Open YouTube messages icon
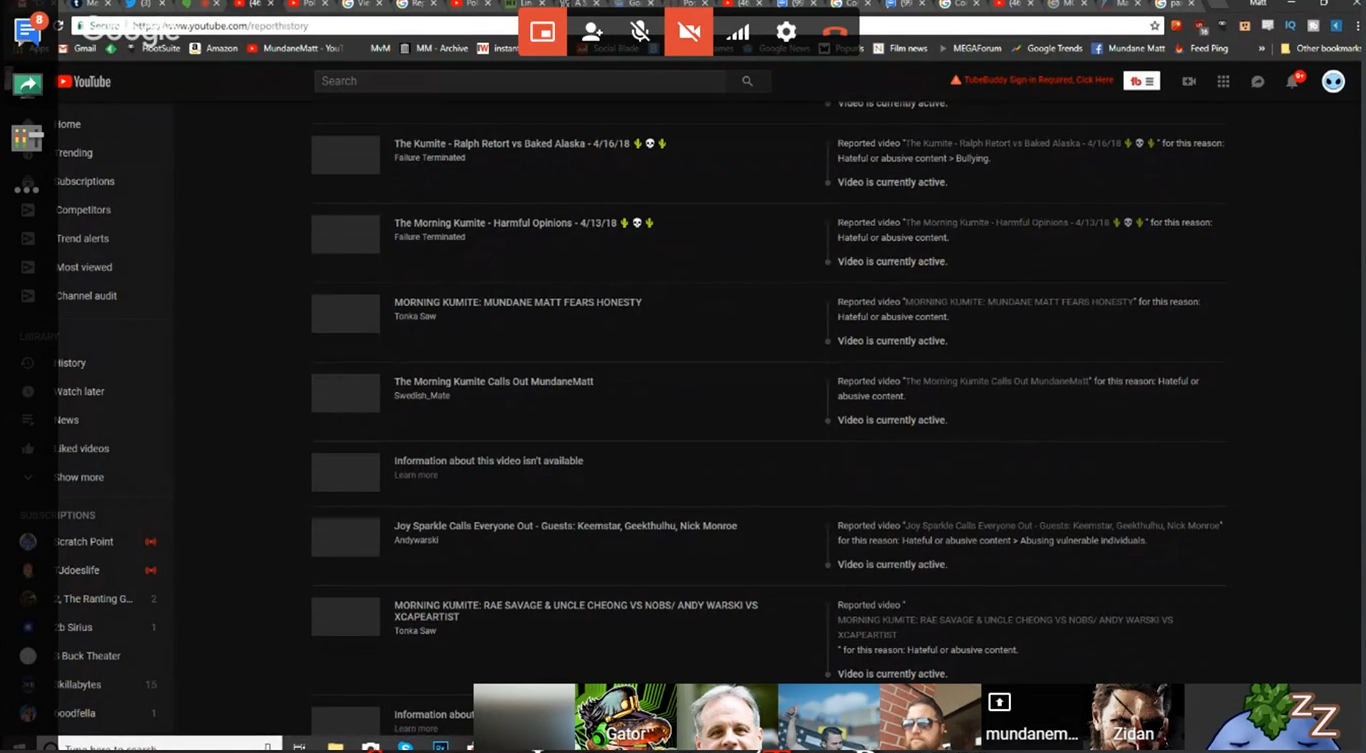The image size is (1366, 753). tap(1258, 82)
